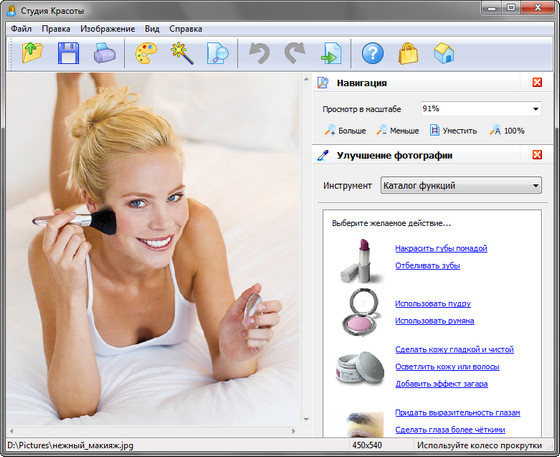Click the redo arrow icon
560x457 pixels.
pos(295,53)
